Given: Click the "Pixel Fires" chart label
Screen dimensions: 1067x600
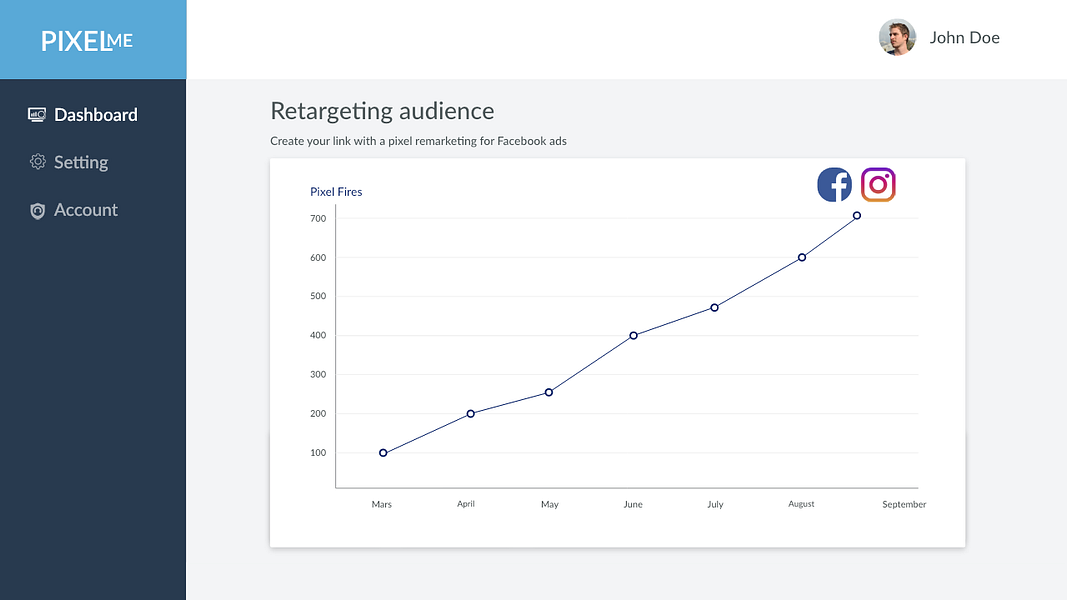Looking at the screenshot, I should click(336, 192).
